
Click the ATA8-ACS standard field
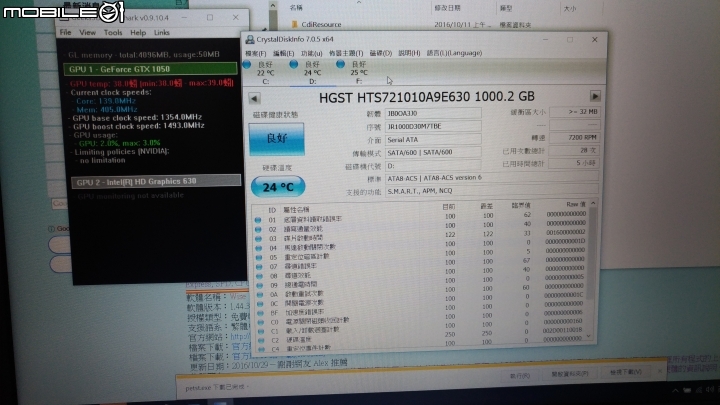coord(492,178)
